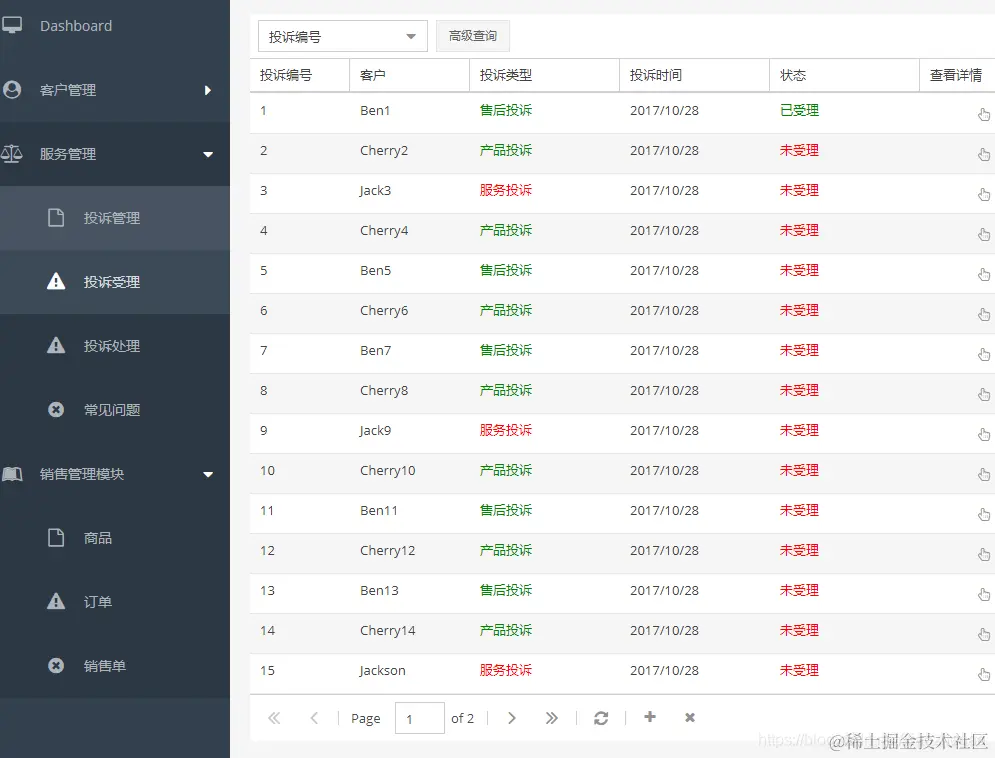Screen dimensions: 995x758
Task: Select 投诉受理 in the sidebar
Action: point(115,282)
